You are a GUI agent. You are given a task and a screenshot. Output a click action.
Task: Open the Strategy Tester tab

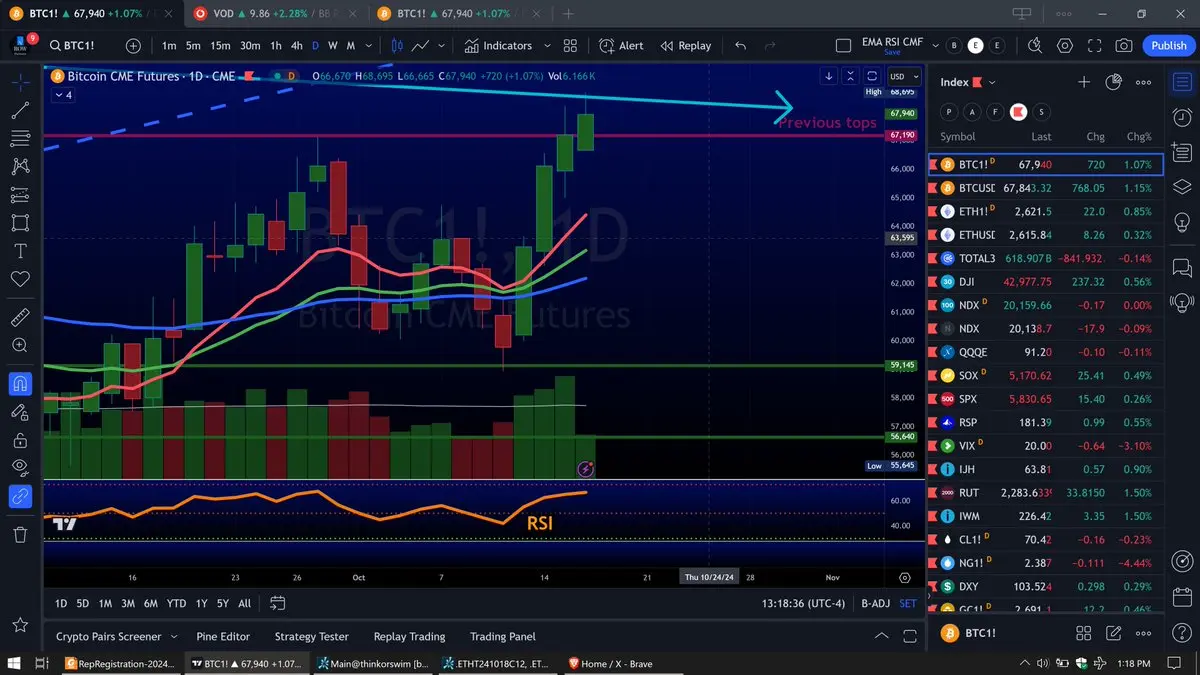[x=311, y=636]
